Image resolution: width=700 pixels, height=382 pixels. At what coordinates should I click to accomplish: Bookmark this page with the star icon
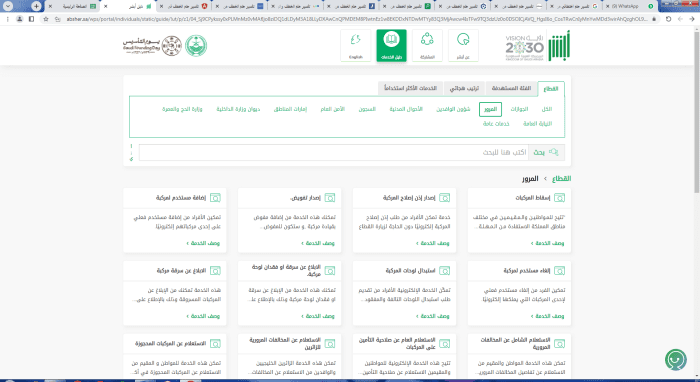click(46, 19)
